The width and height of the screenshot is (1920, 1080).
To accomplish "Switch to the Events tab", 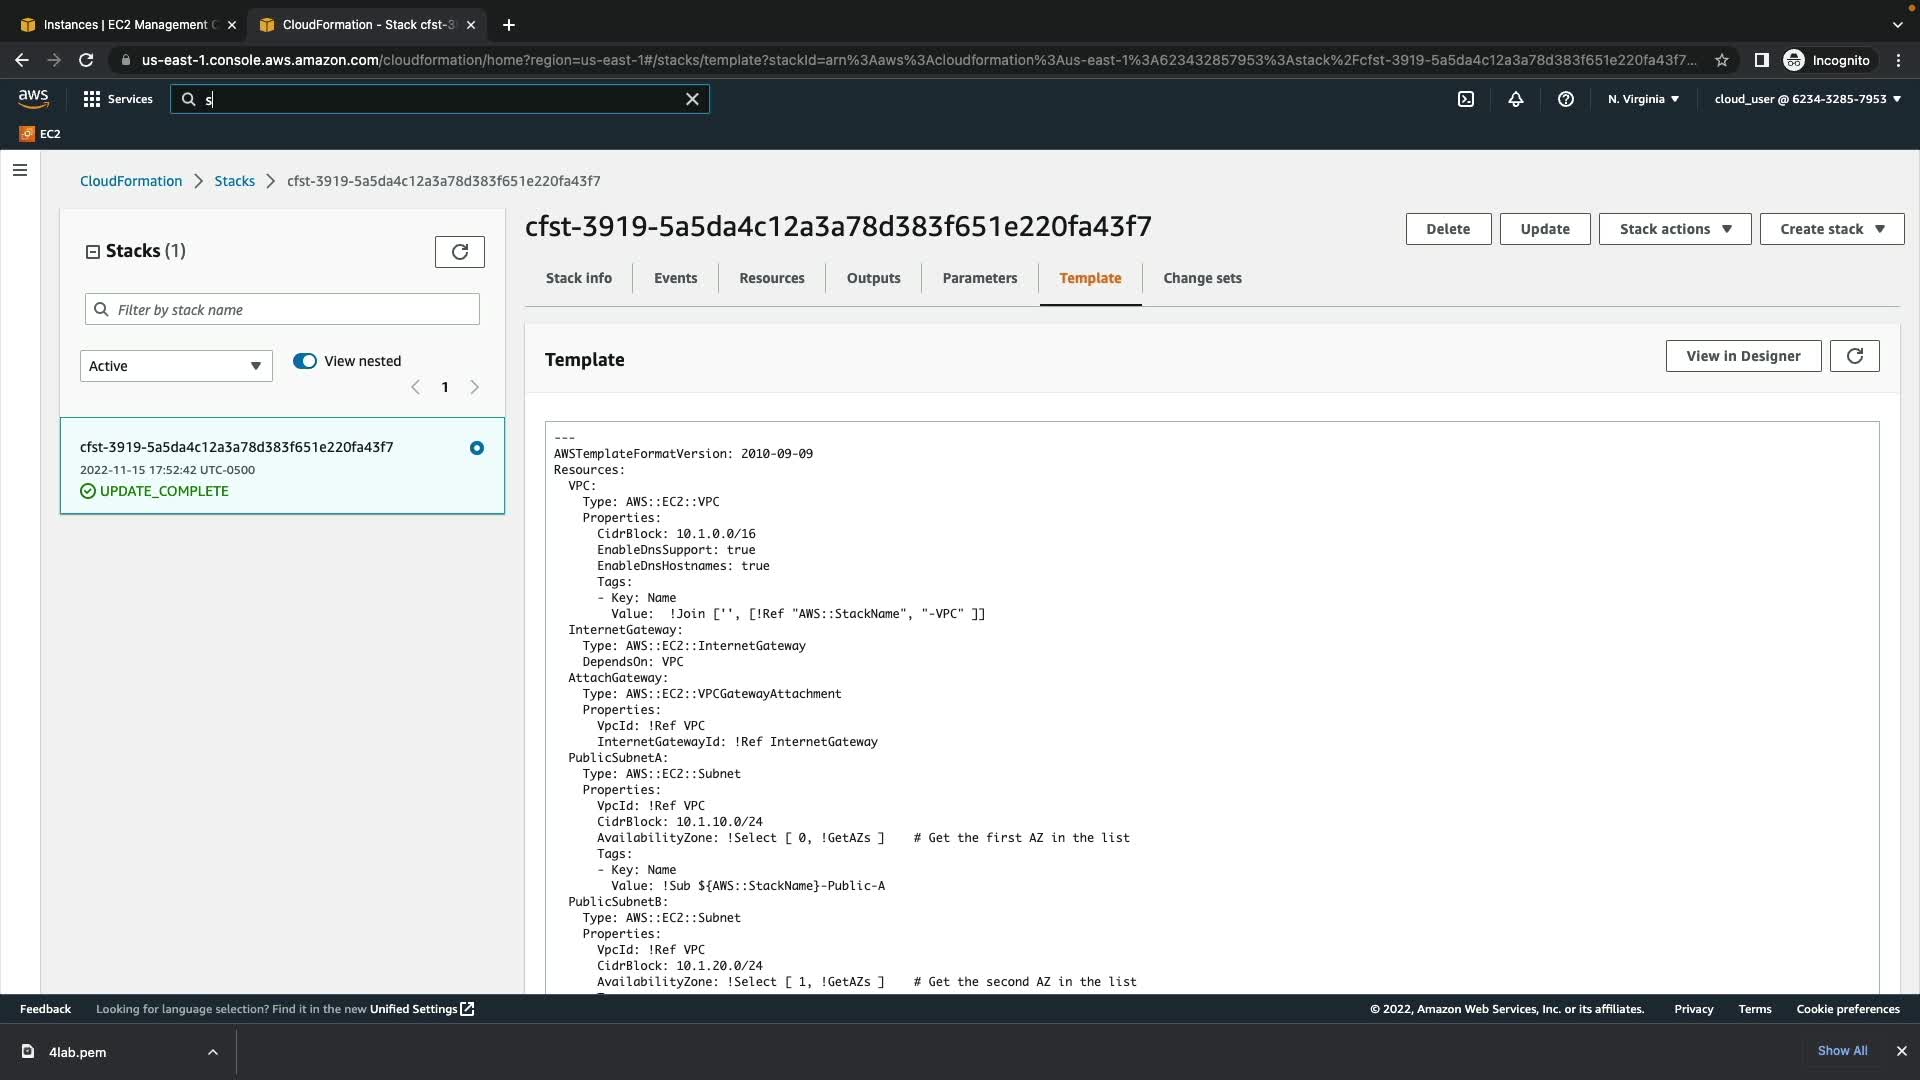I will [675, 278].
